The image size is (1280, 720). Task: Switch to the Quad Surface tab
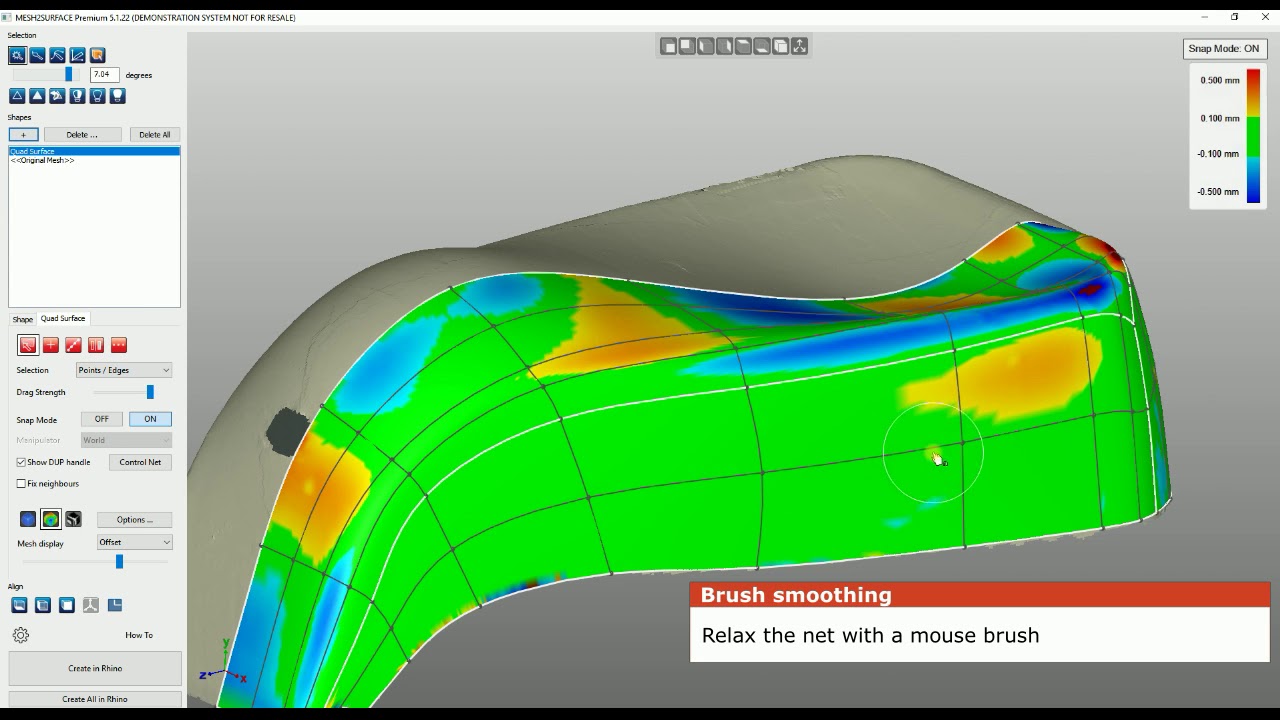(63, 318)
